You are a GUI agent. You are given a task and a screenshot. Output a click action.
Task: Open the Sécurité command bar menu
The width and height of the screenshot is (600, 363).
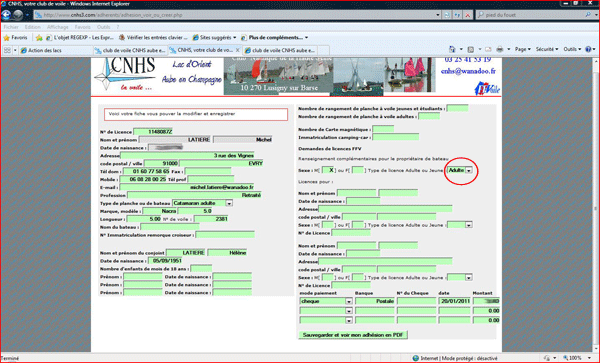click(x=546, y=49)
